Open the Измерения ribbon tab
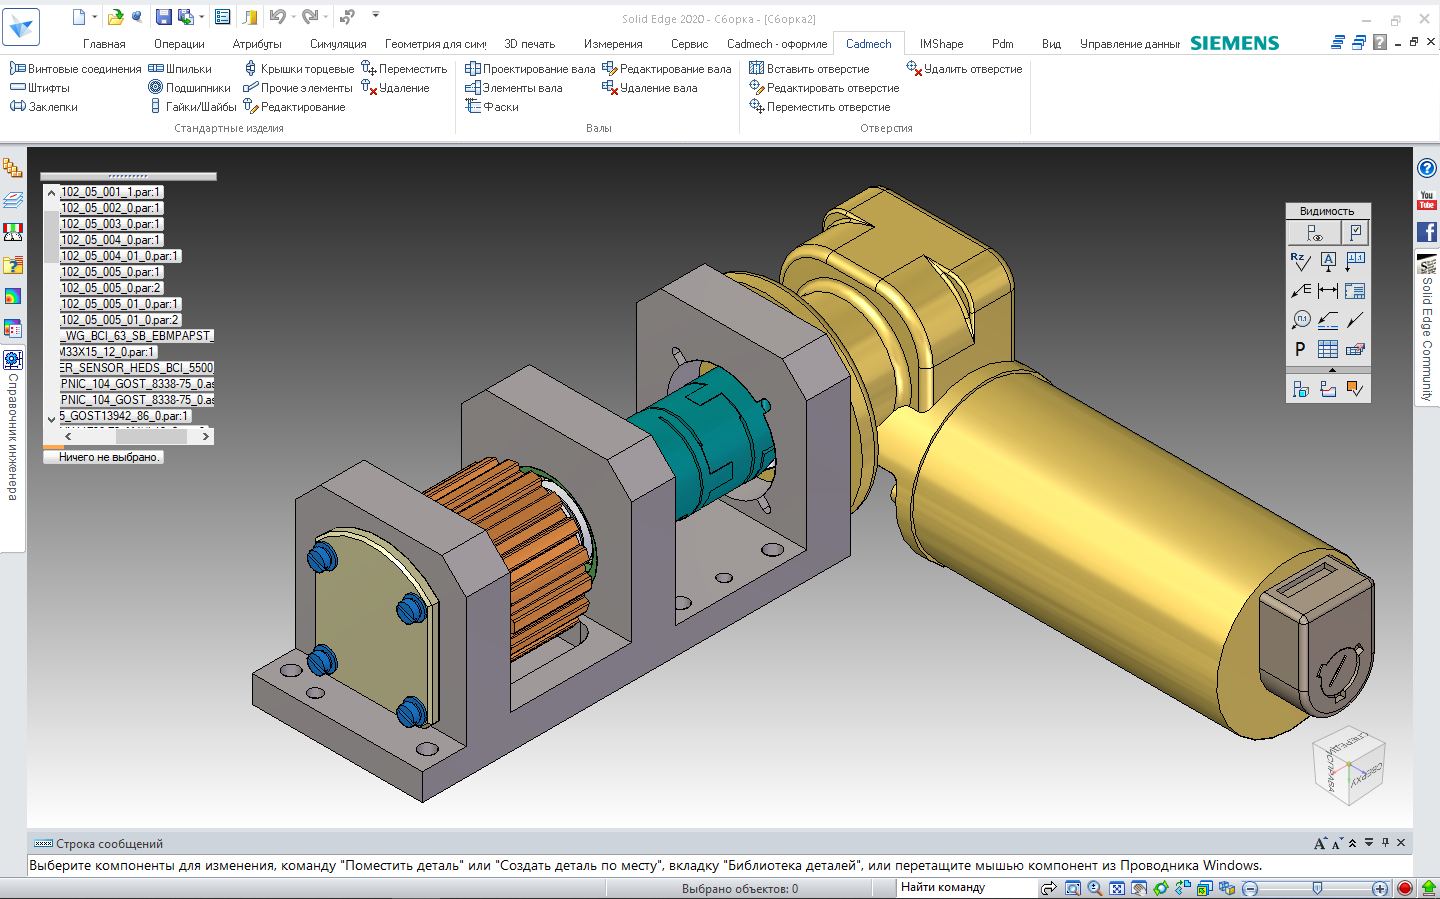This screenshot has width=1440, height=899. pos(613,44)
